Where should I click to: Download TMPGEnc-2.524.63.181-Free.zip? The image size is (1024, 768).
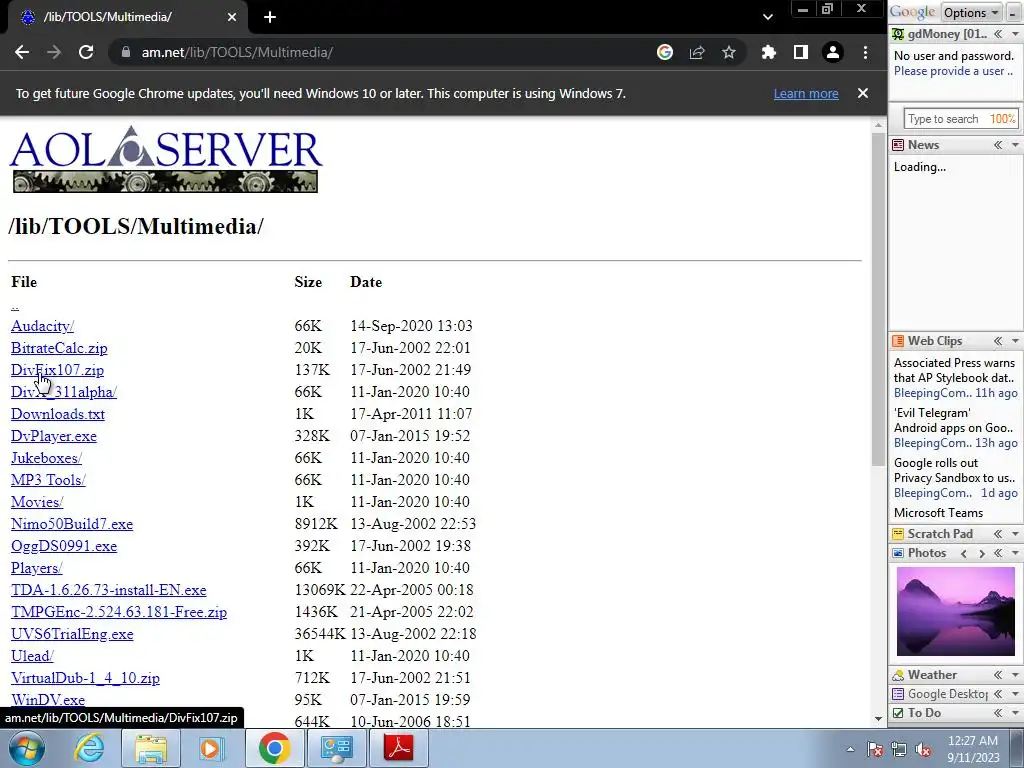point(119,612)
